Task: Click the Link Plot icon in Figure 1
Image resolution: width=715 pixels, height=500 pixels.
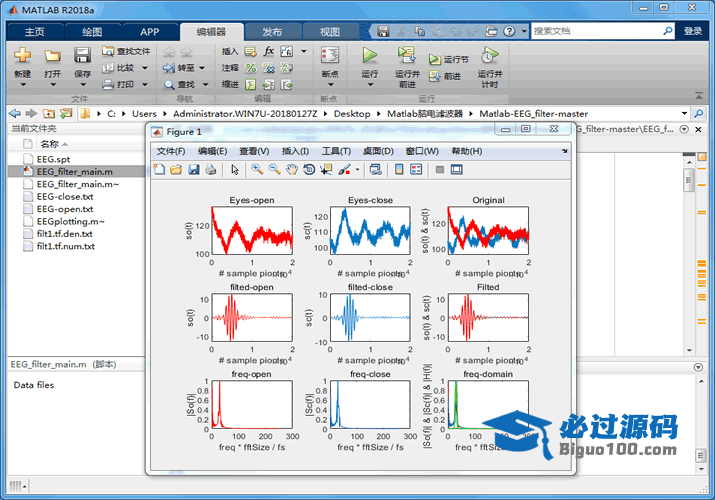Action: [x=376, y=170]
